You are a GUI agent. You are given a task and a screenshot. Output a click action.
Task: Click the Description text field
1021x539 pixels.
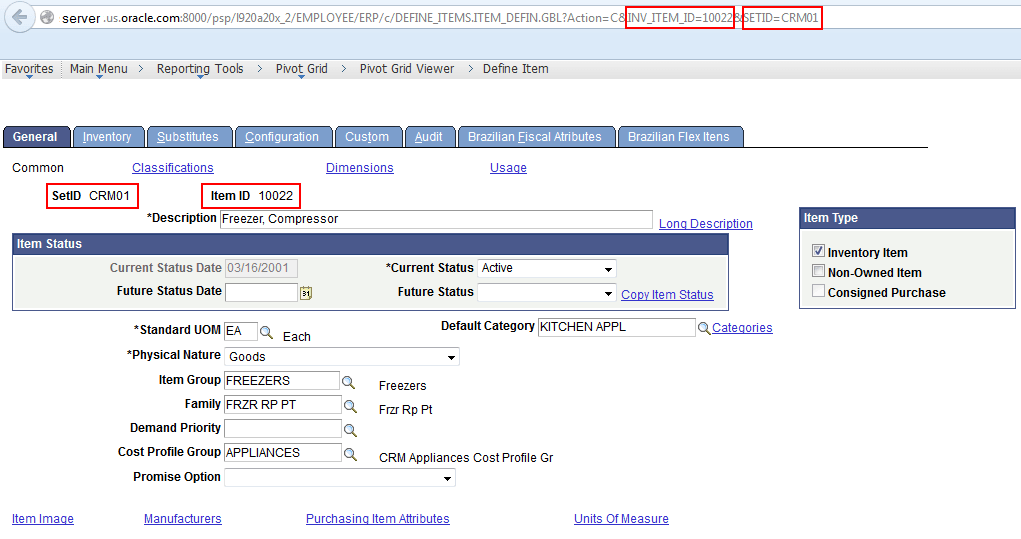pos(436,219)
